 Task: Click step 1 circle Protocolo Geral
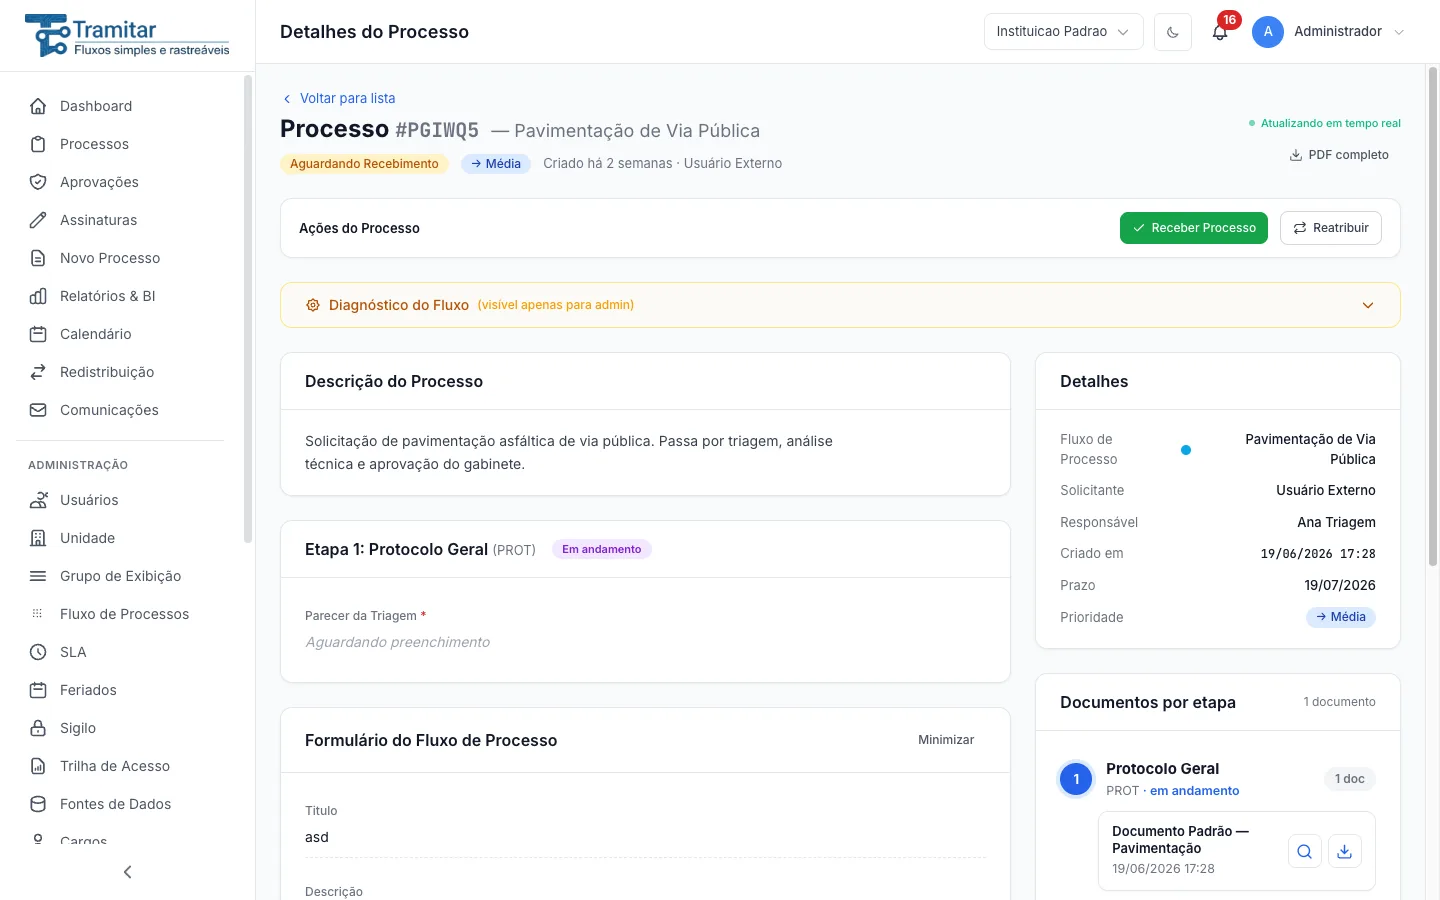pos(1076,779)
